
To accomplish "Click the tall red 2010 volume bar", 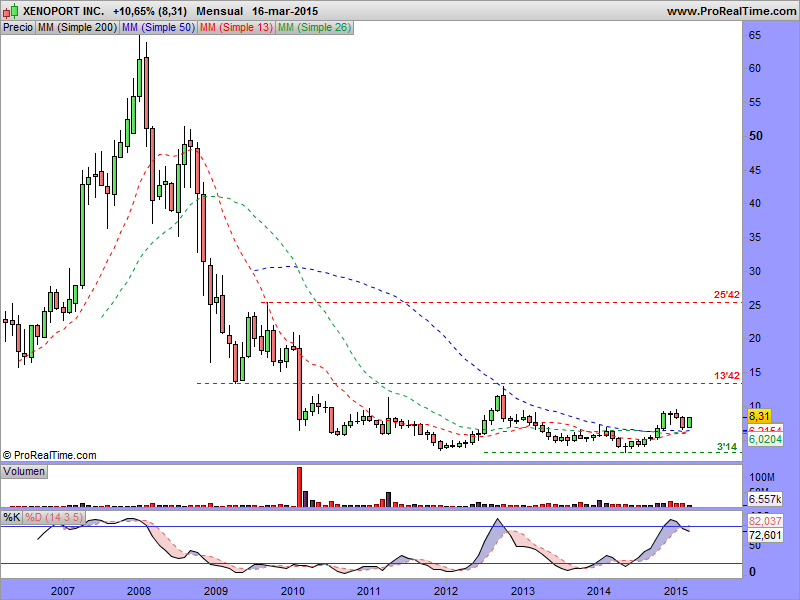I will click(299, 487).
